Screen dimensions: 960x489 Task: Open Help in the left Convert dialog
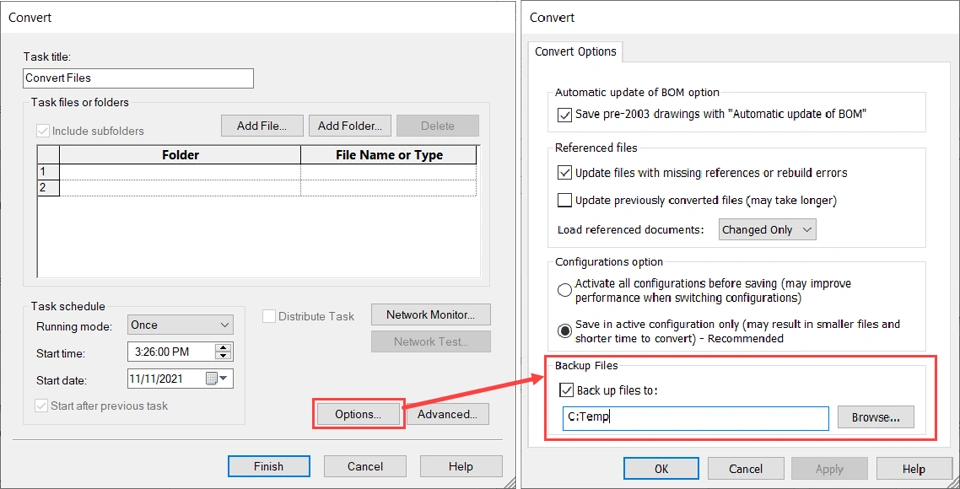pyautogui.click(x=461, y=466)
